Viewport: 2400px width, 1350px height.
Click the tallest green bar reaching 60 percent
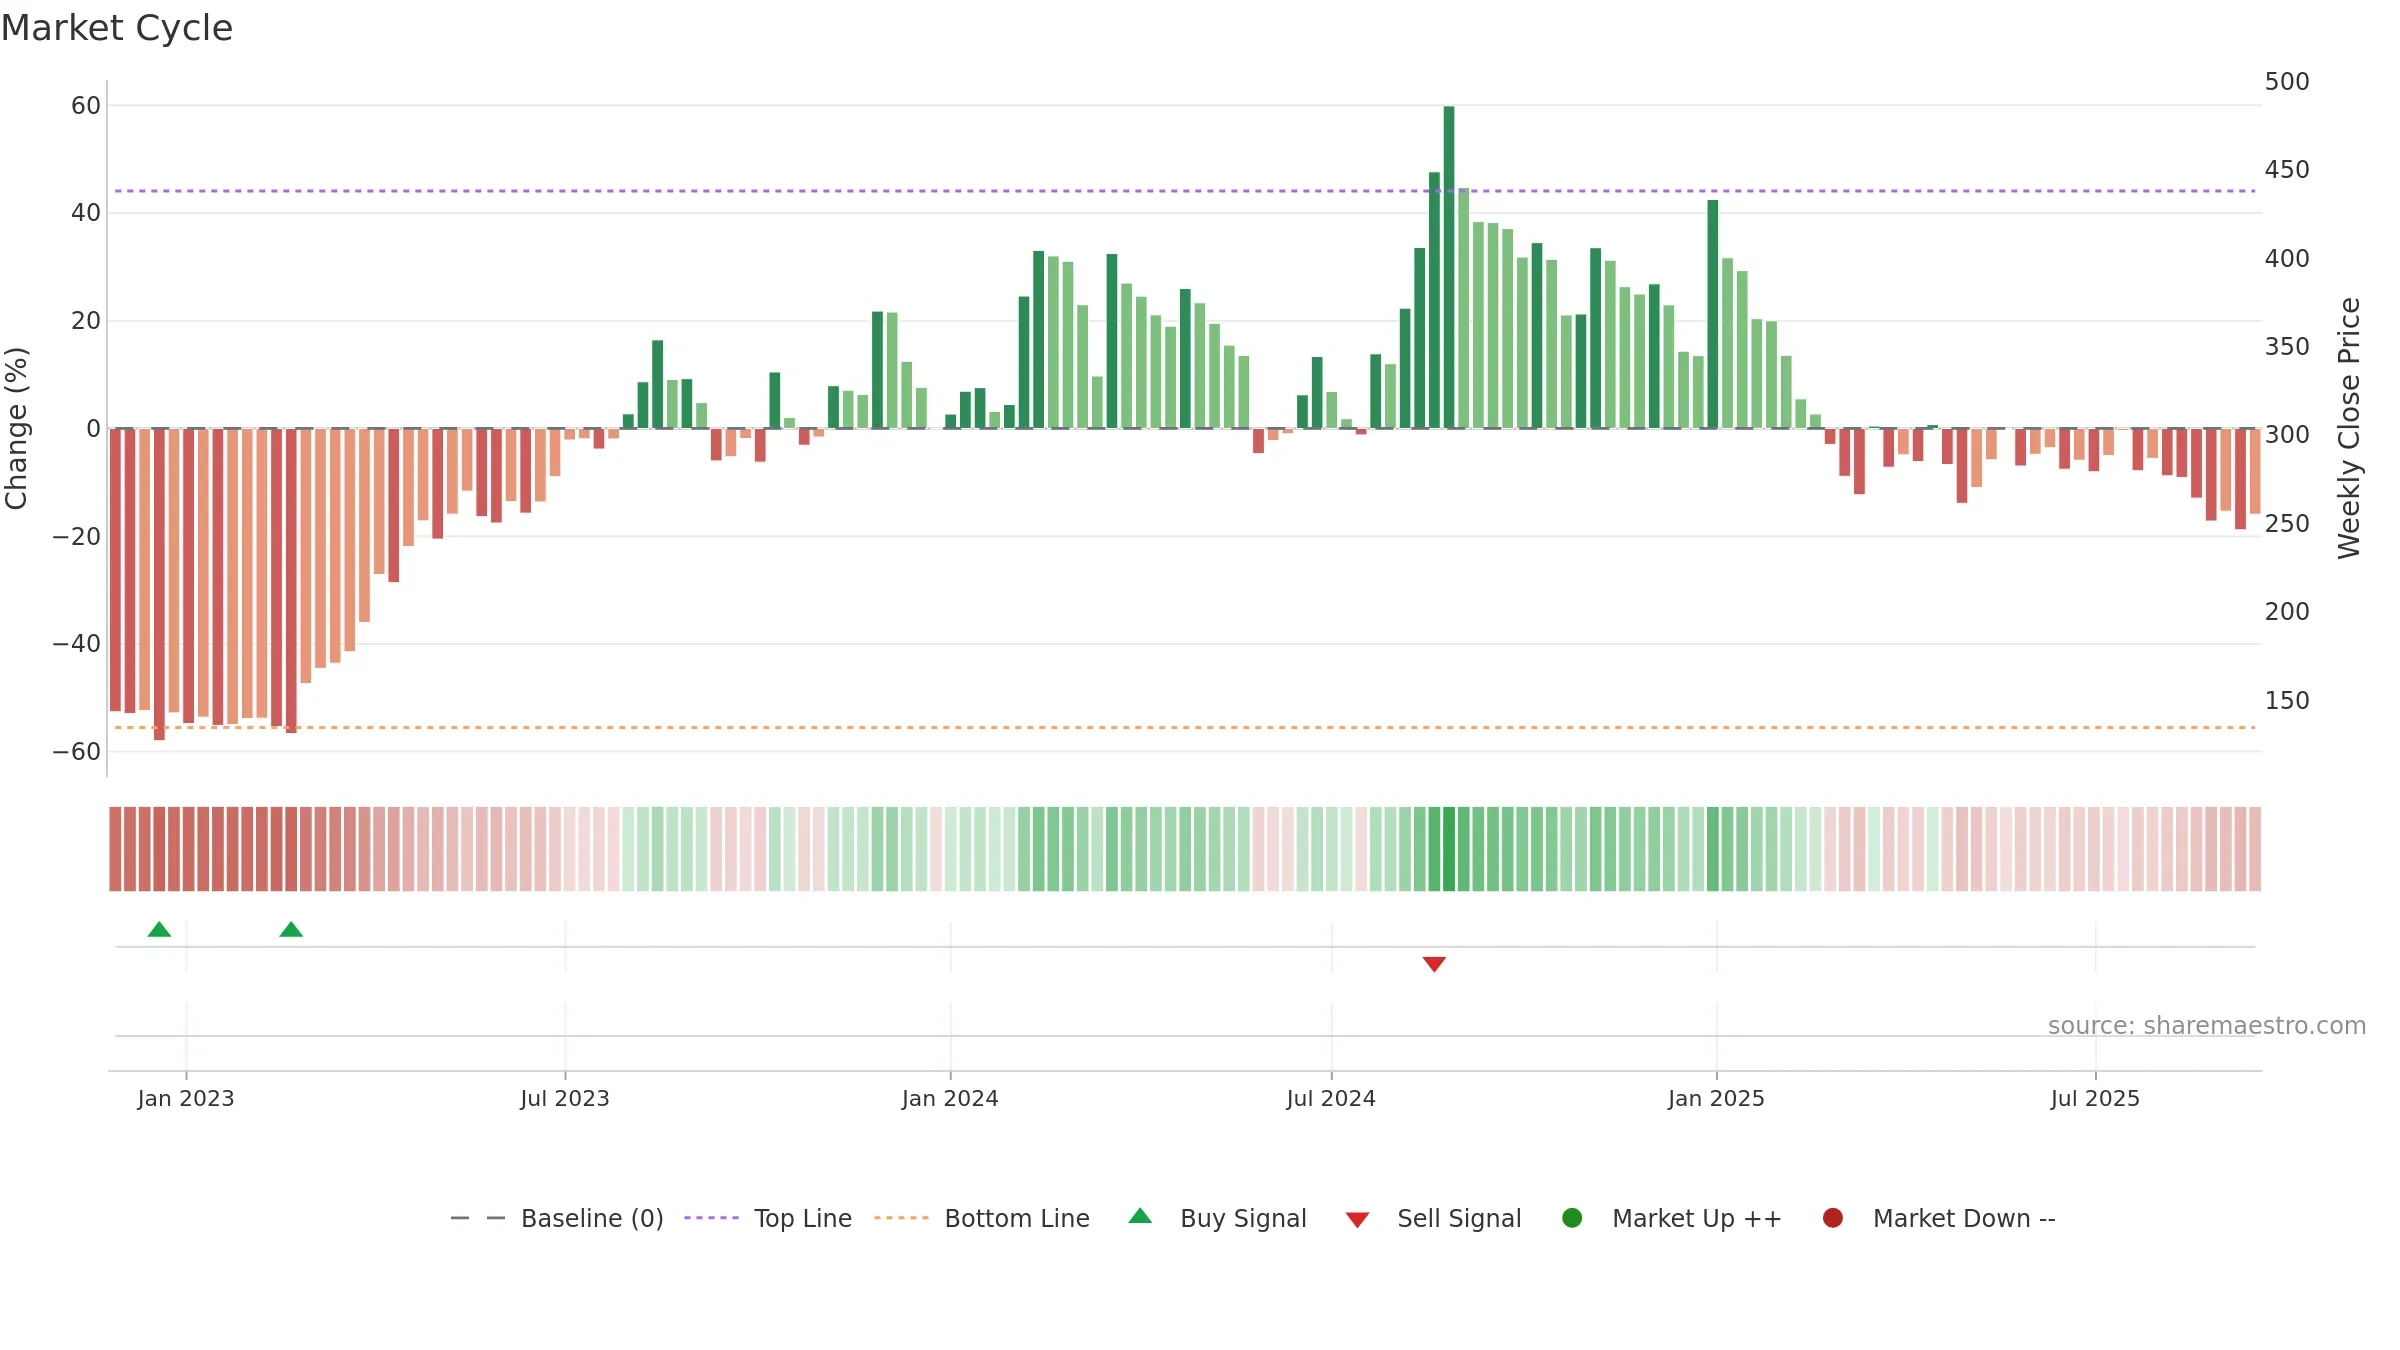1449,267
